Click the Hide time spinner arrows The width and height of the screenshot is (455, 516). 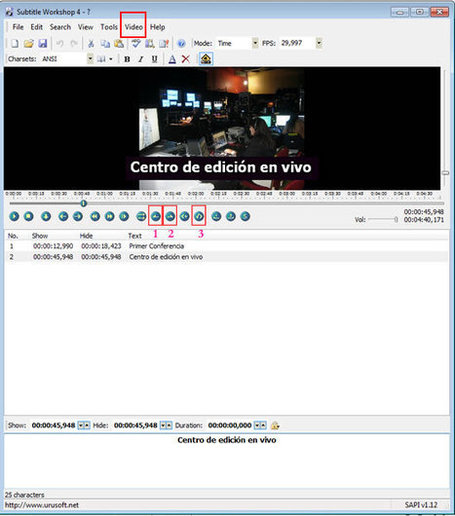(x=166, y=425)
